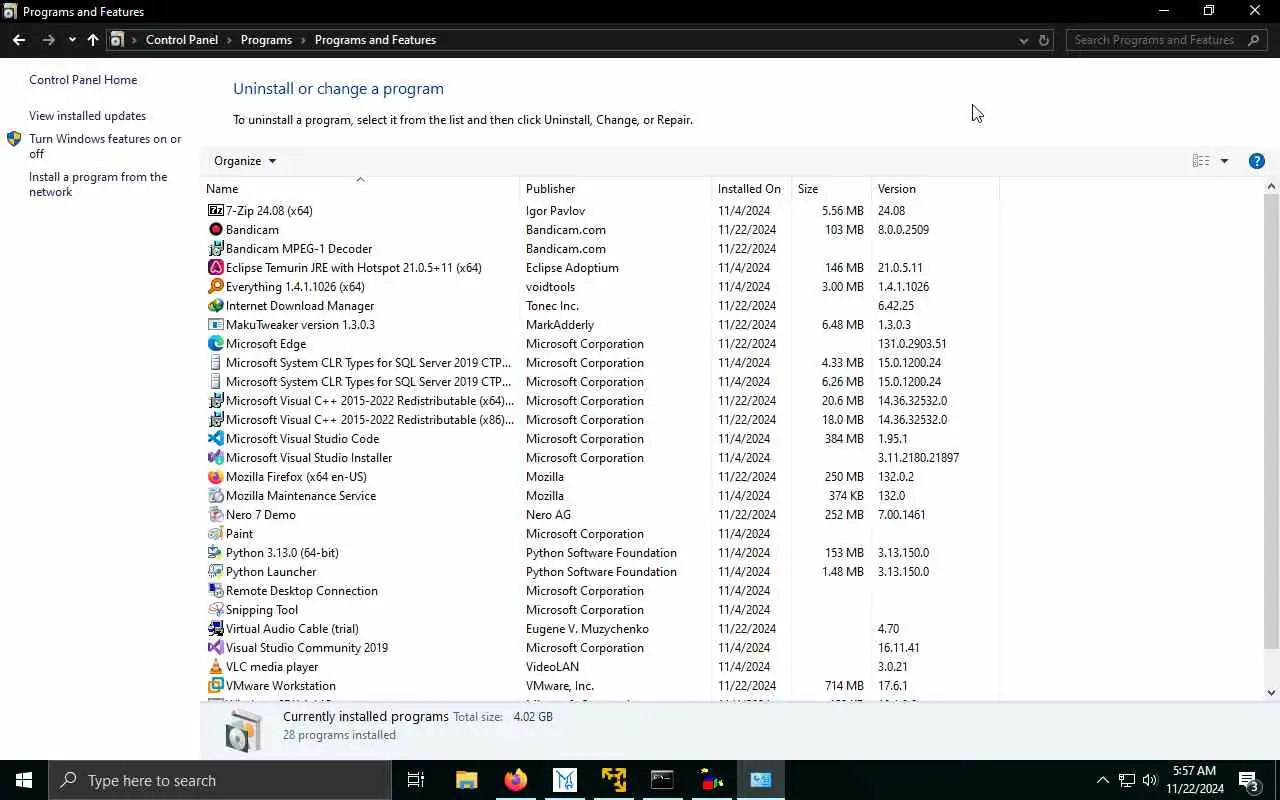The height and width of the screenshot is (800, 1280).
Task: Open Task View on the taskbar
Action: tap(416, 780)
